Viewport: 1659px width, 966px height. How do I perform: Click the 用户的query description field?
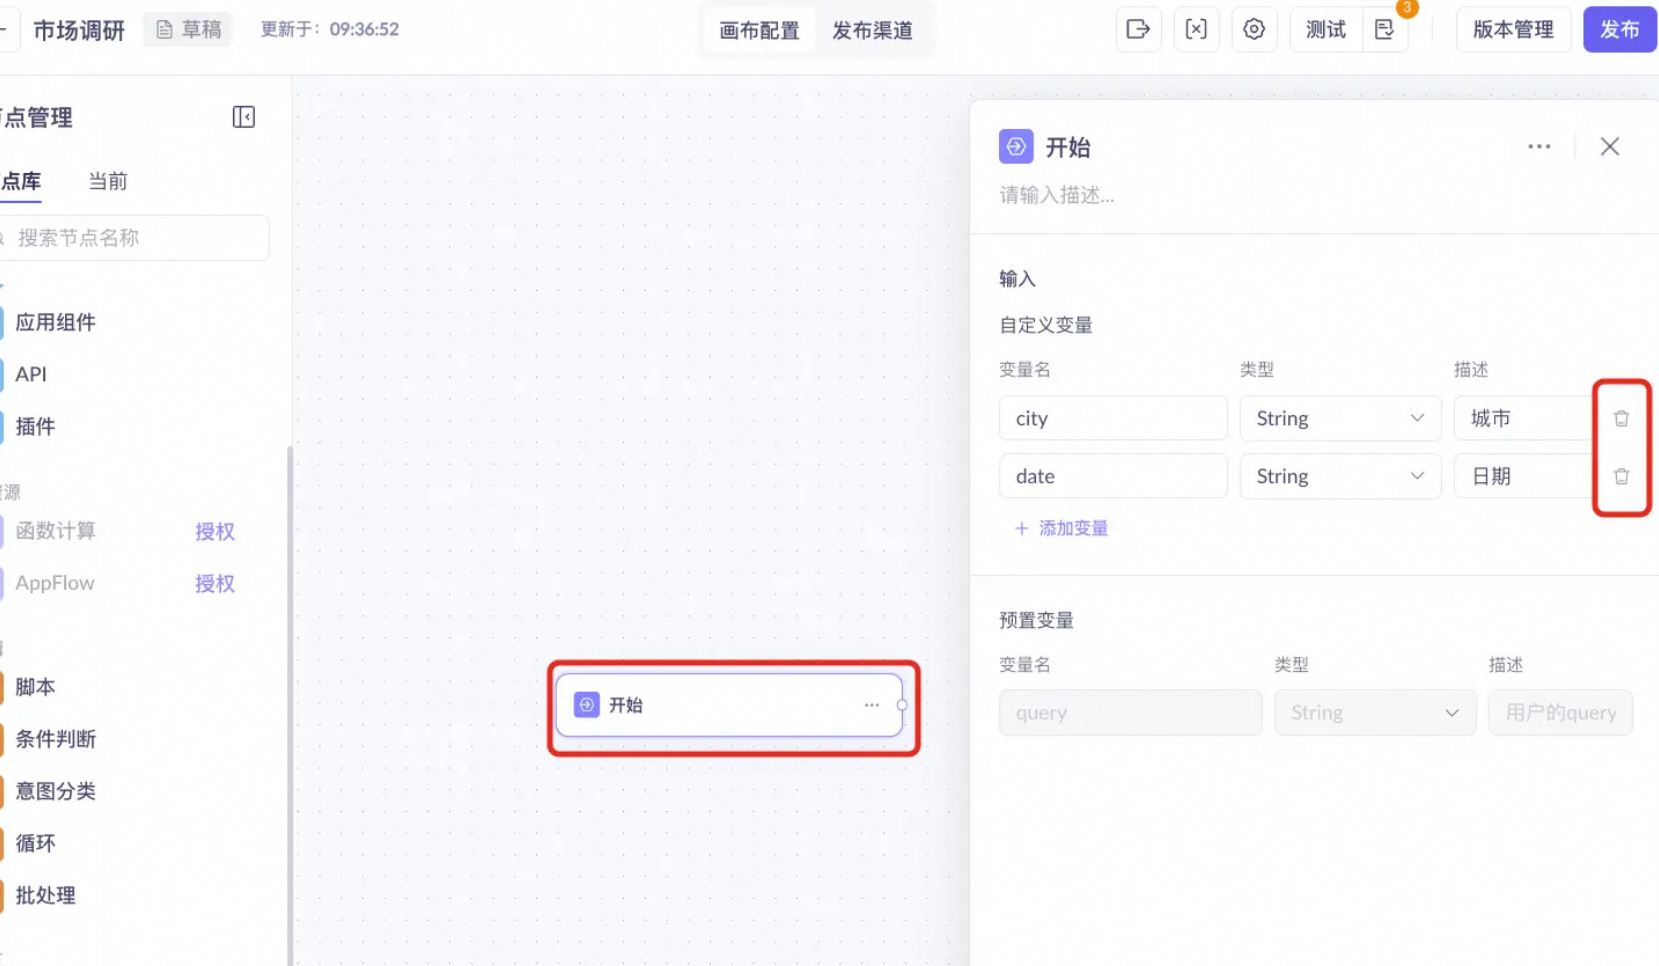[1560, 712]
